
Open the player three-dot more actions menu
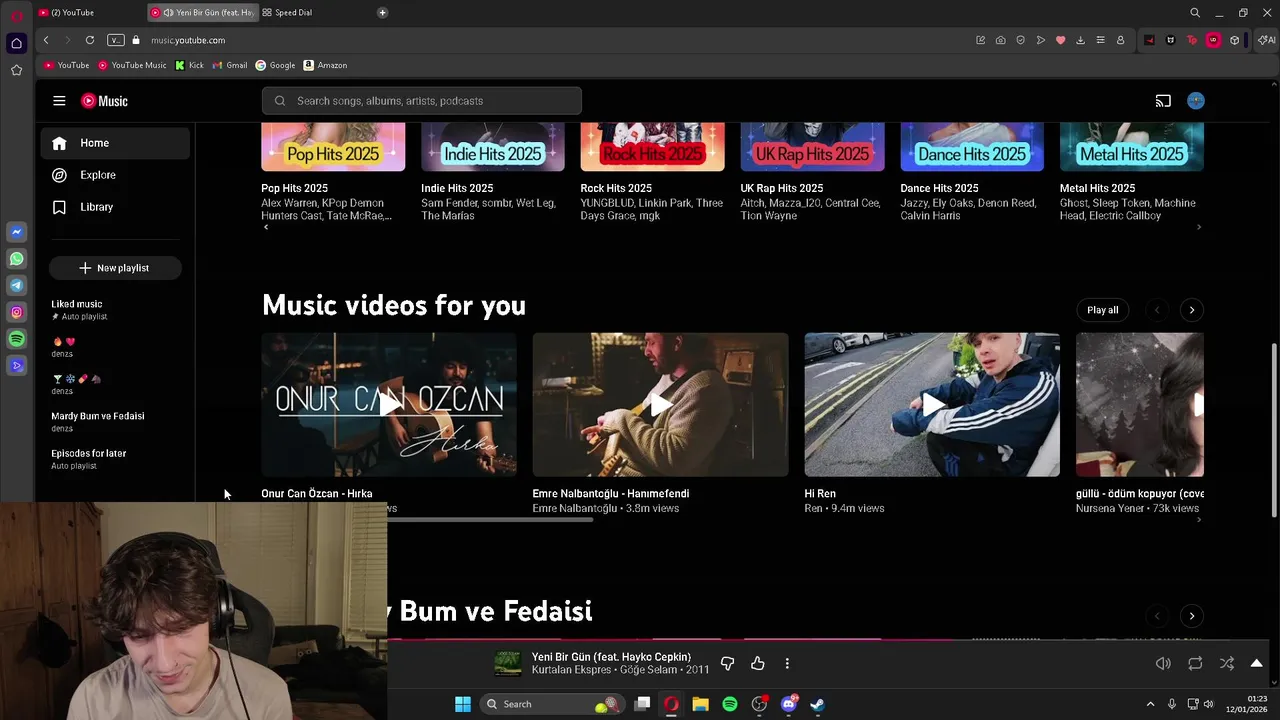tap(787, 663)
